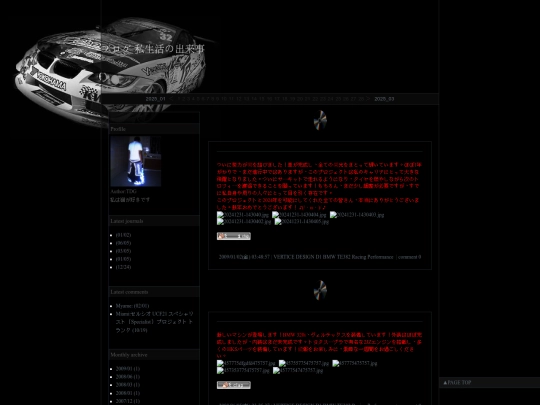Open broken image 20241231.1430402.jpg
540x405 pixels.
click(x=244, y=222)
